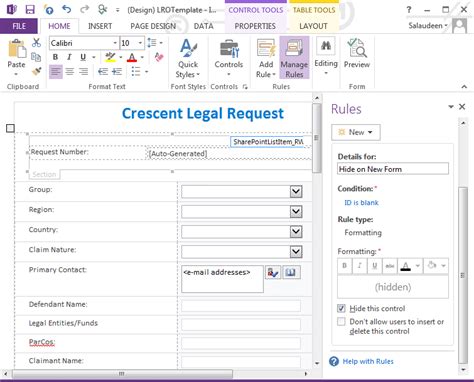Uncheck the Hide this control checkbox

[341, 308]
